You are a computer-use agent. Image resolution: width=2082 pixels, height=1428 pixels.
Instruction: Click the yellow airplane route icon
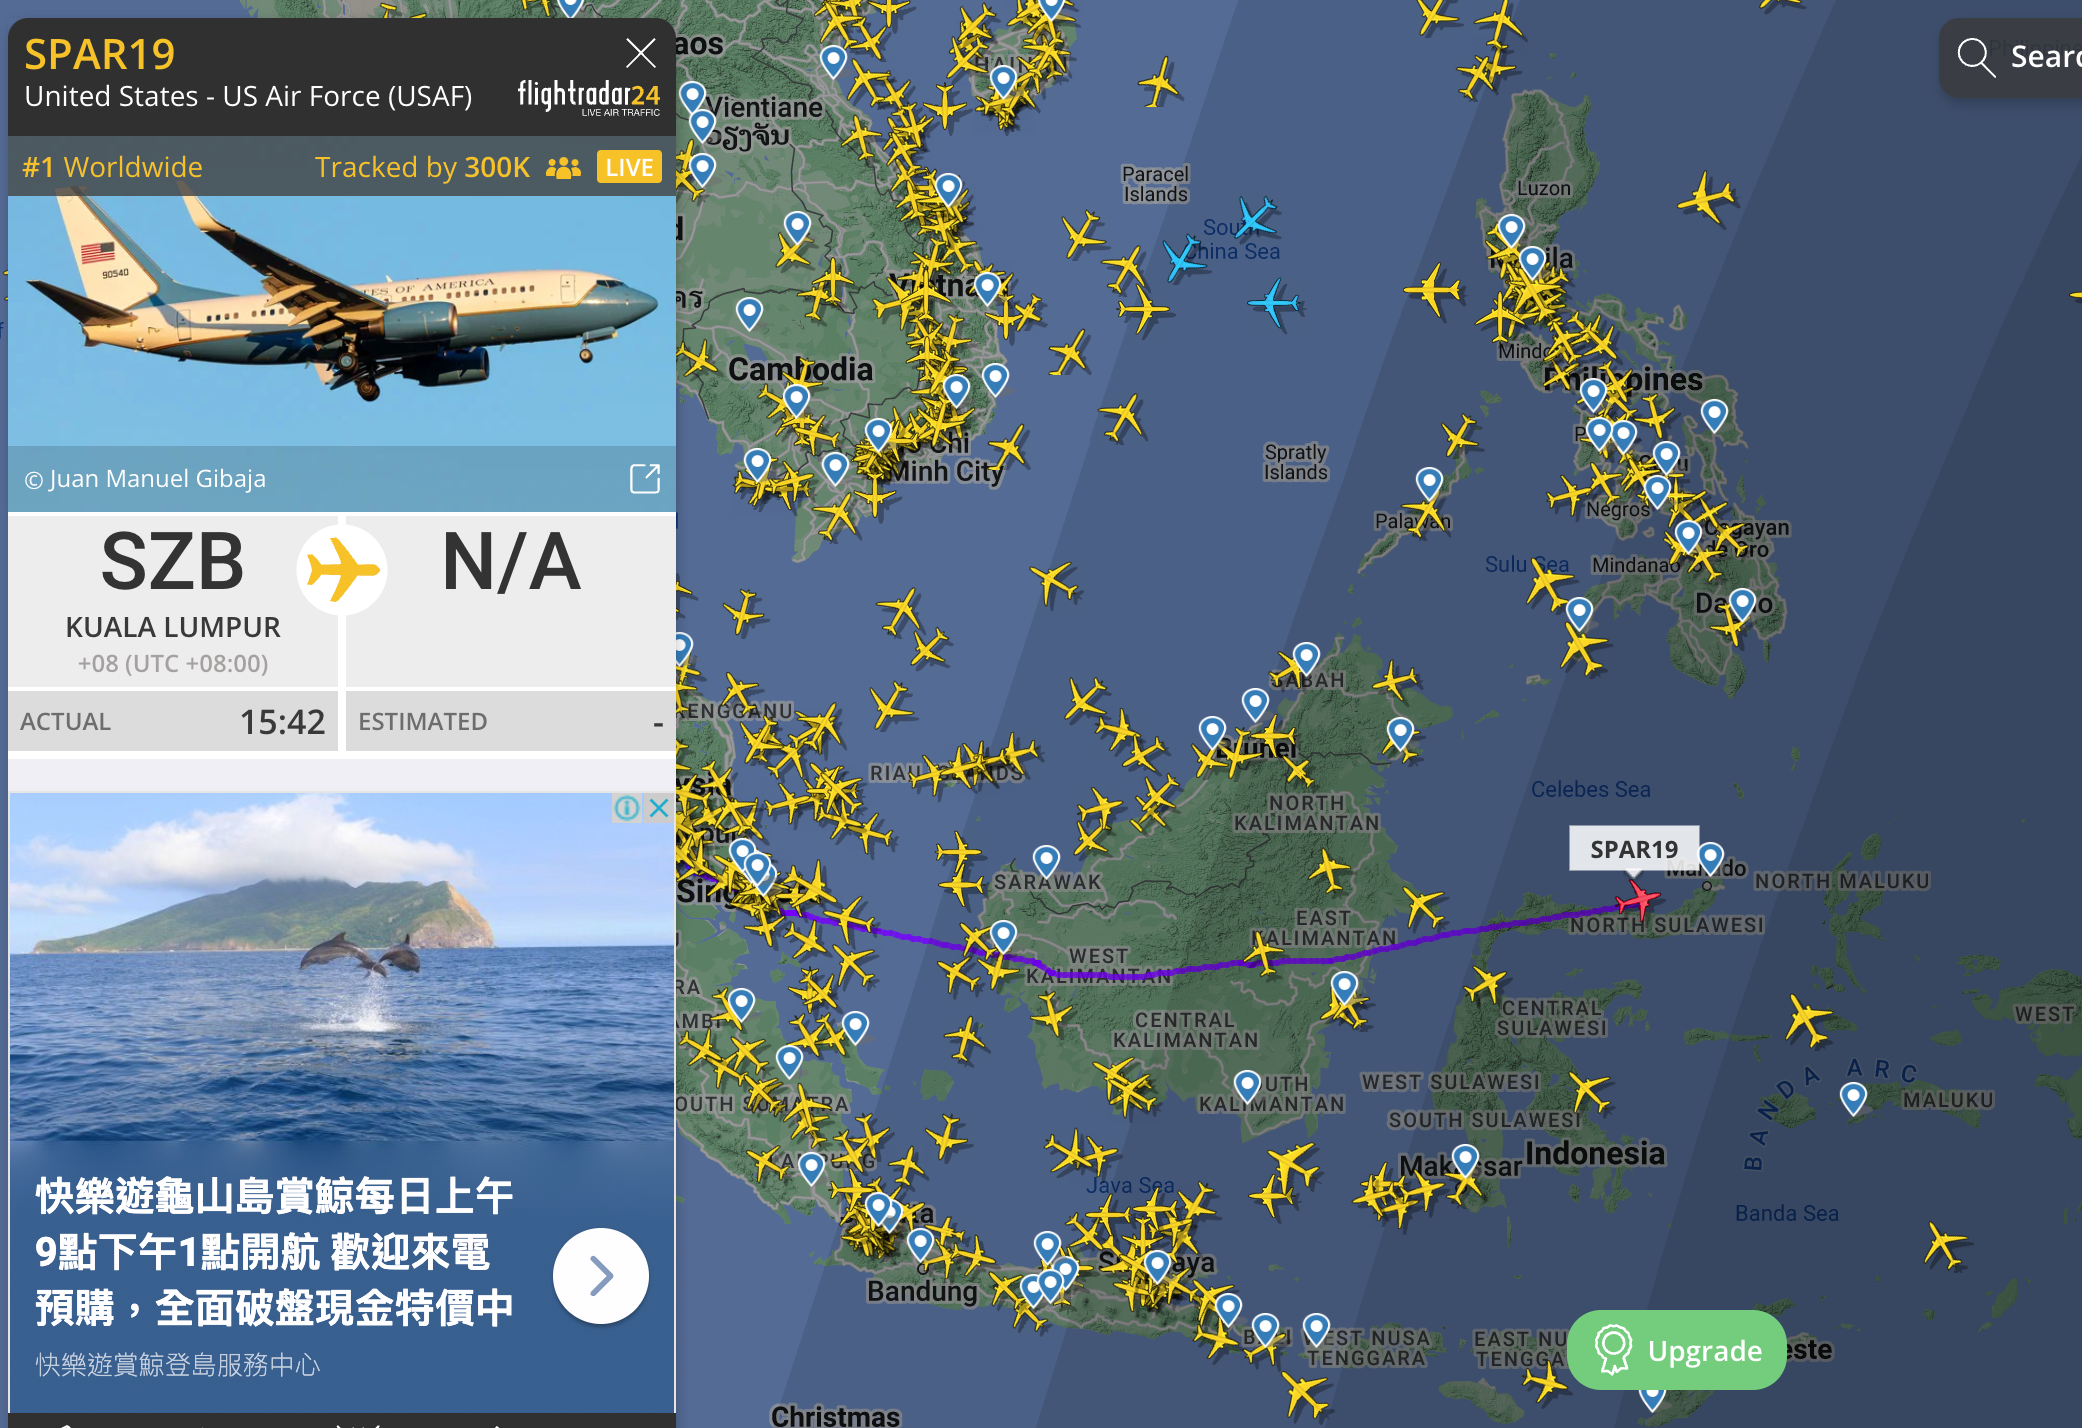click(x=343, y=569)
